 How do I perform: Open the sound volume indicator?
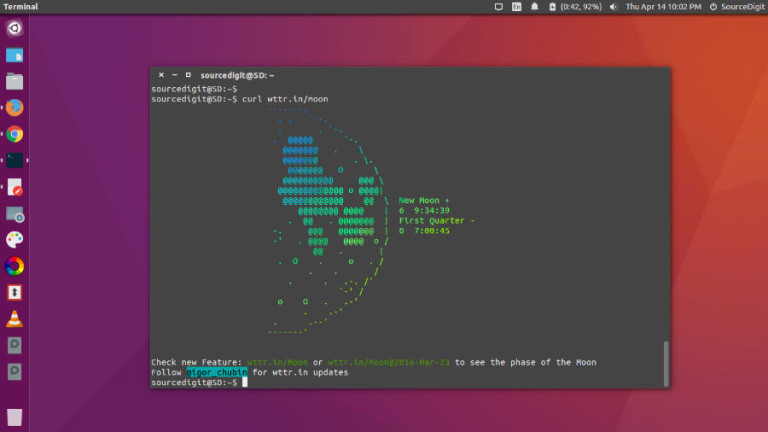[x=613, y=6]
